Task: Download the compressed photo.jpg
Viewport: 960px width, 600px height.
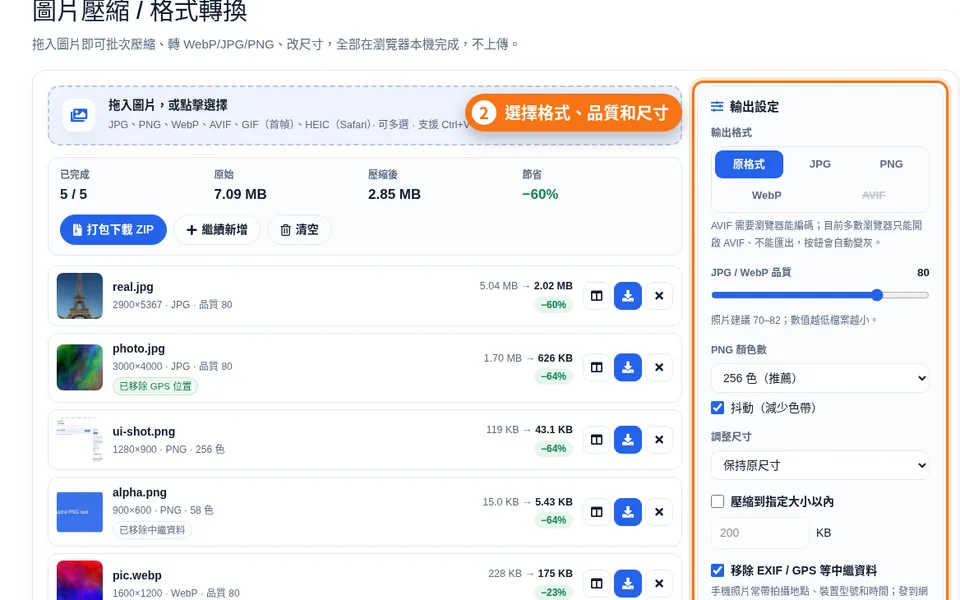Action: click(x=628, y=367)
